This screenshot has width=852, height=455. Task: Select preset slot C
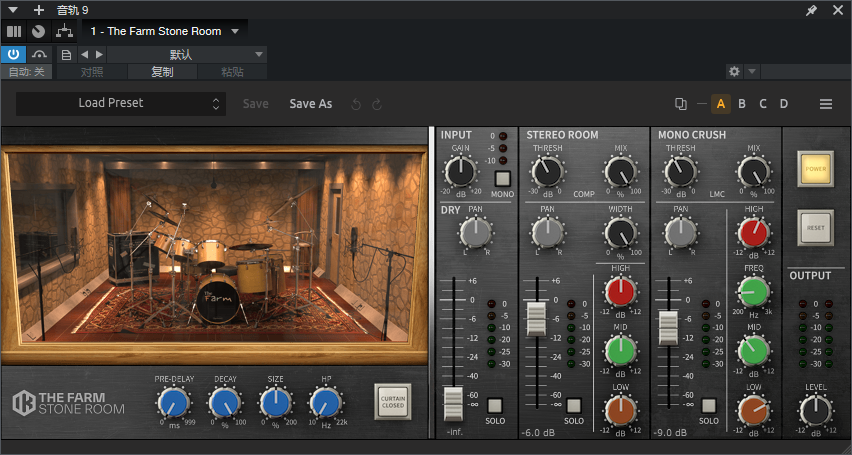click(763, 104)
